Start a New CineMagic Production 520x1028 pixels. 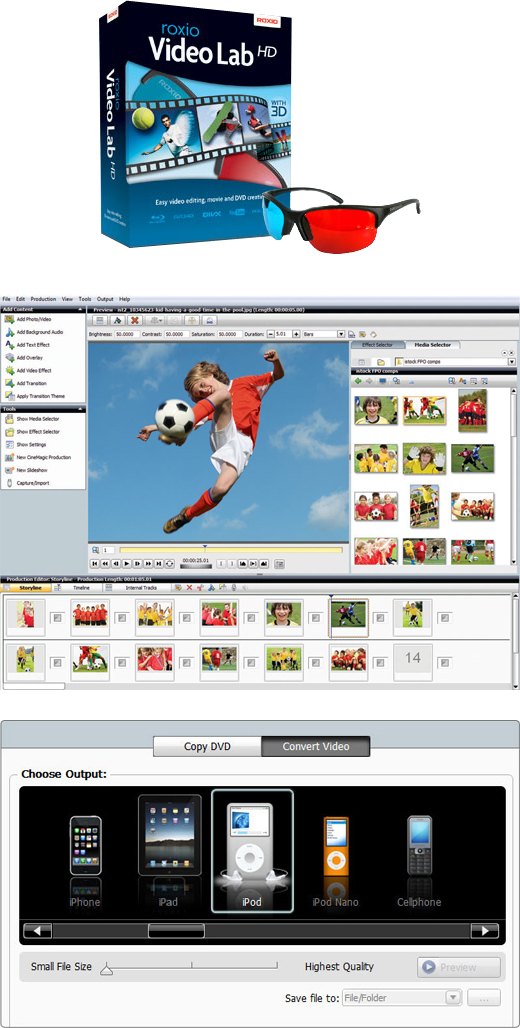pos(38,458)
